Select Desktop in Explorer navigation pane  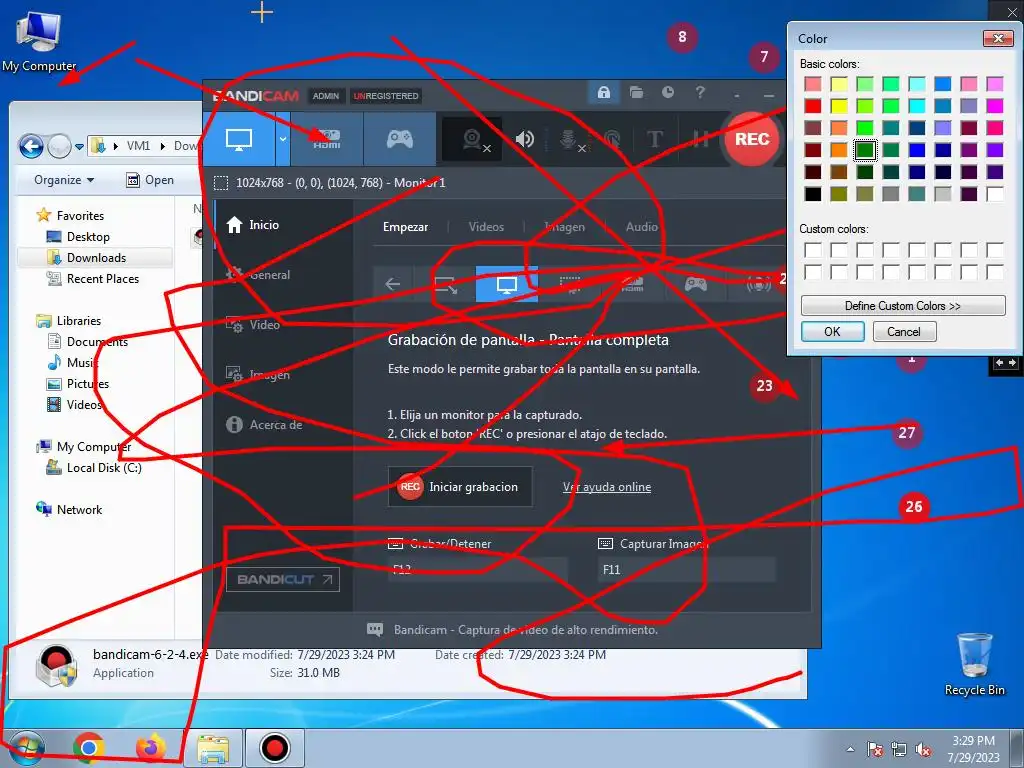pos(88,237)
